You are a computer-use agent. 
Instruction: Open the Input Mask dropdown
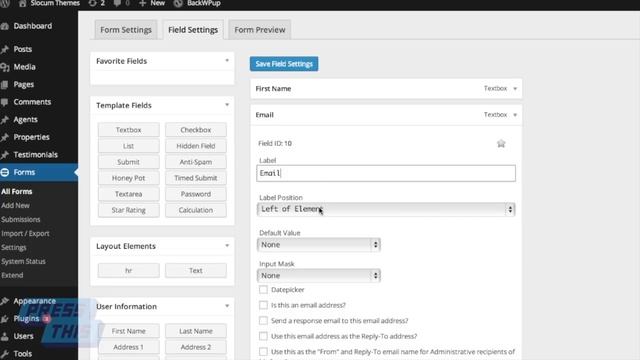pos(319,276)
